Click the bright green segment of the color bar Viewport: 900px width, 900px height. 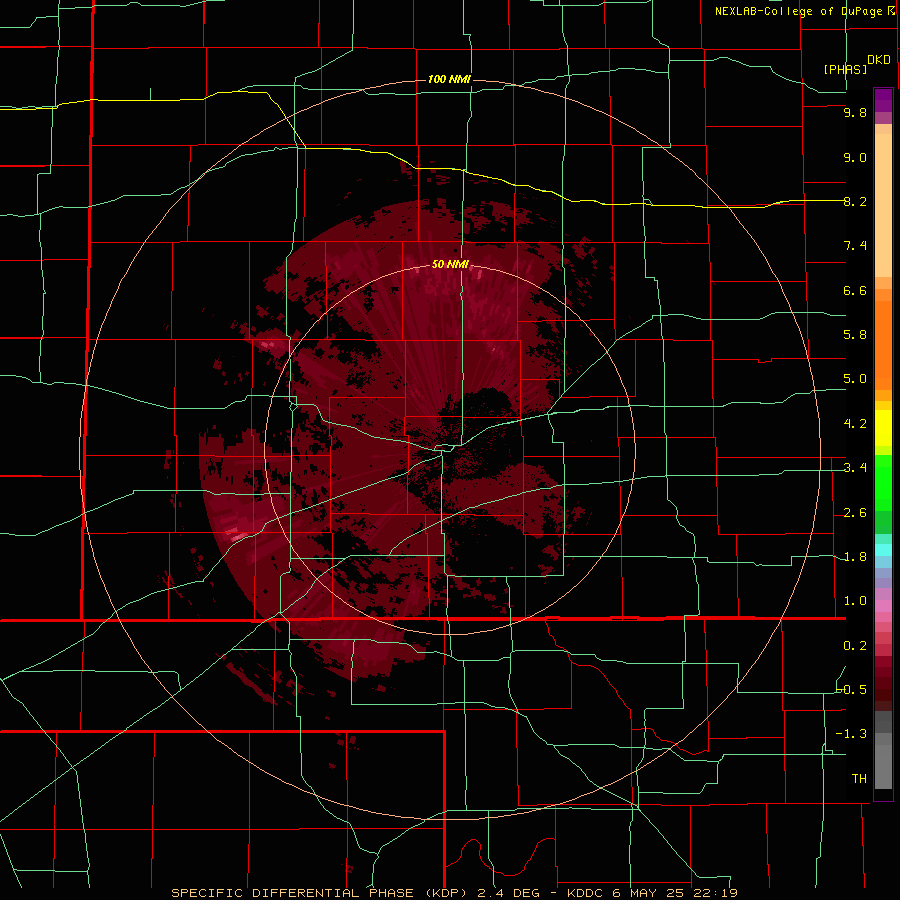click(883, 482)
